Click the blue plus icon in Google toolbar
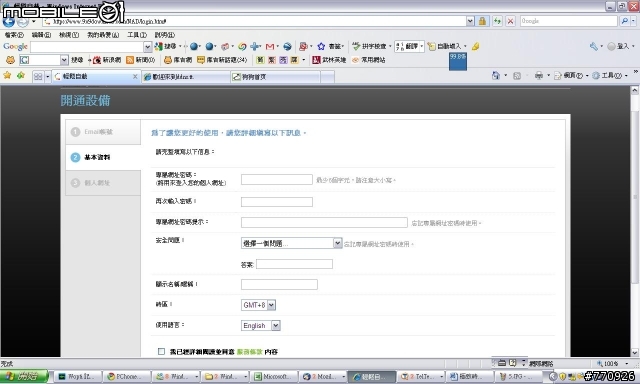The image size is (640, 384). [x=255, y=47]
